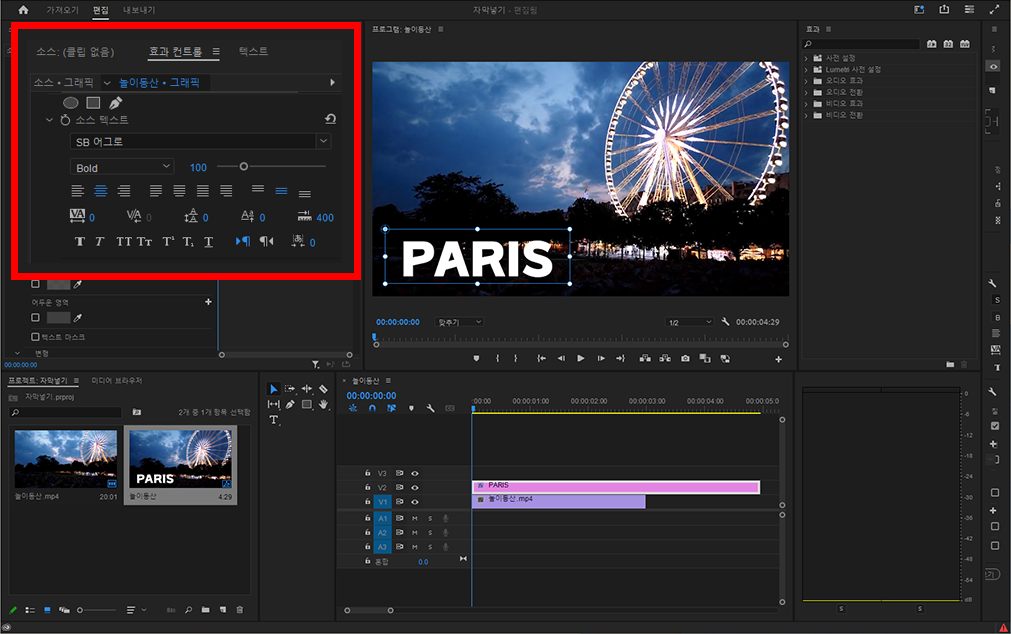Expand the 비디오 효과 folder
The image size is (1011, 634).
tap(806, 103)
